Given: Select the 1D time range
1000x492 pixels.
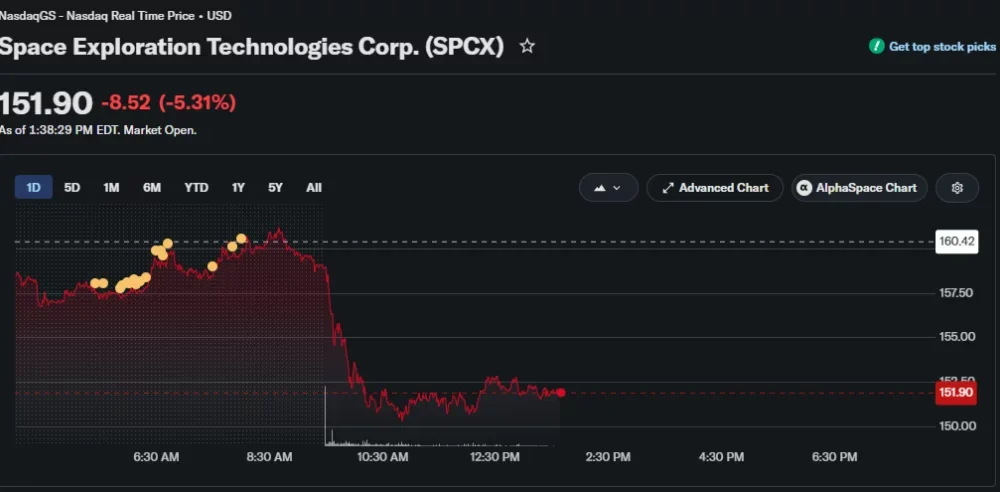Looking at the screenshot, I should [33, 188].
